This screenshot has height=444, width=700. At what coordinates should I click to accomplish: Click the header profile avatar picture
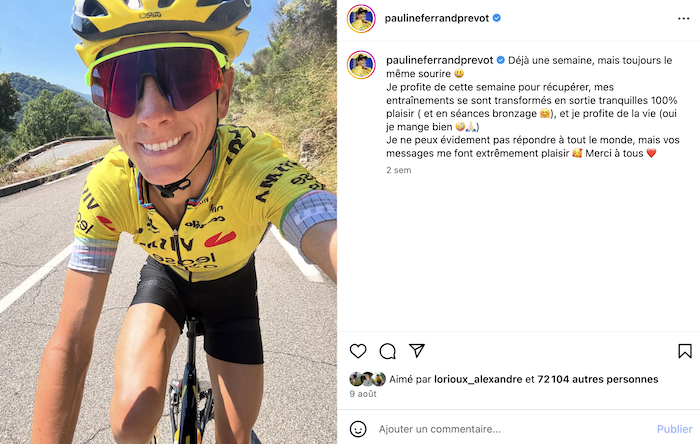(361, 19)
